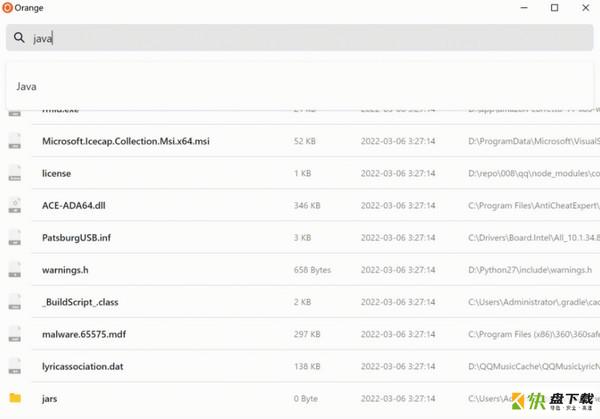
Task: Click the 658 Bytes size value
Action: click(312, 270)
